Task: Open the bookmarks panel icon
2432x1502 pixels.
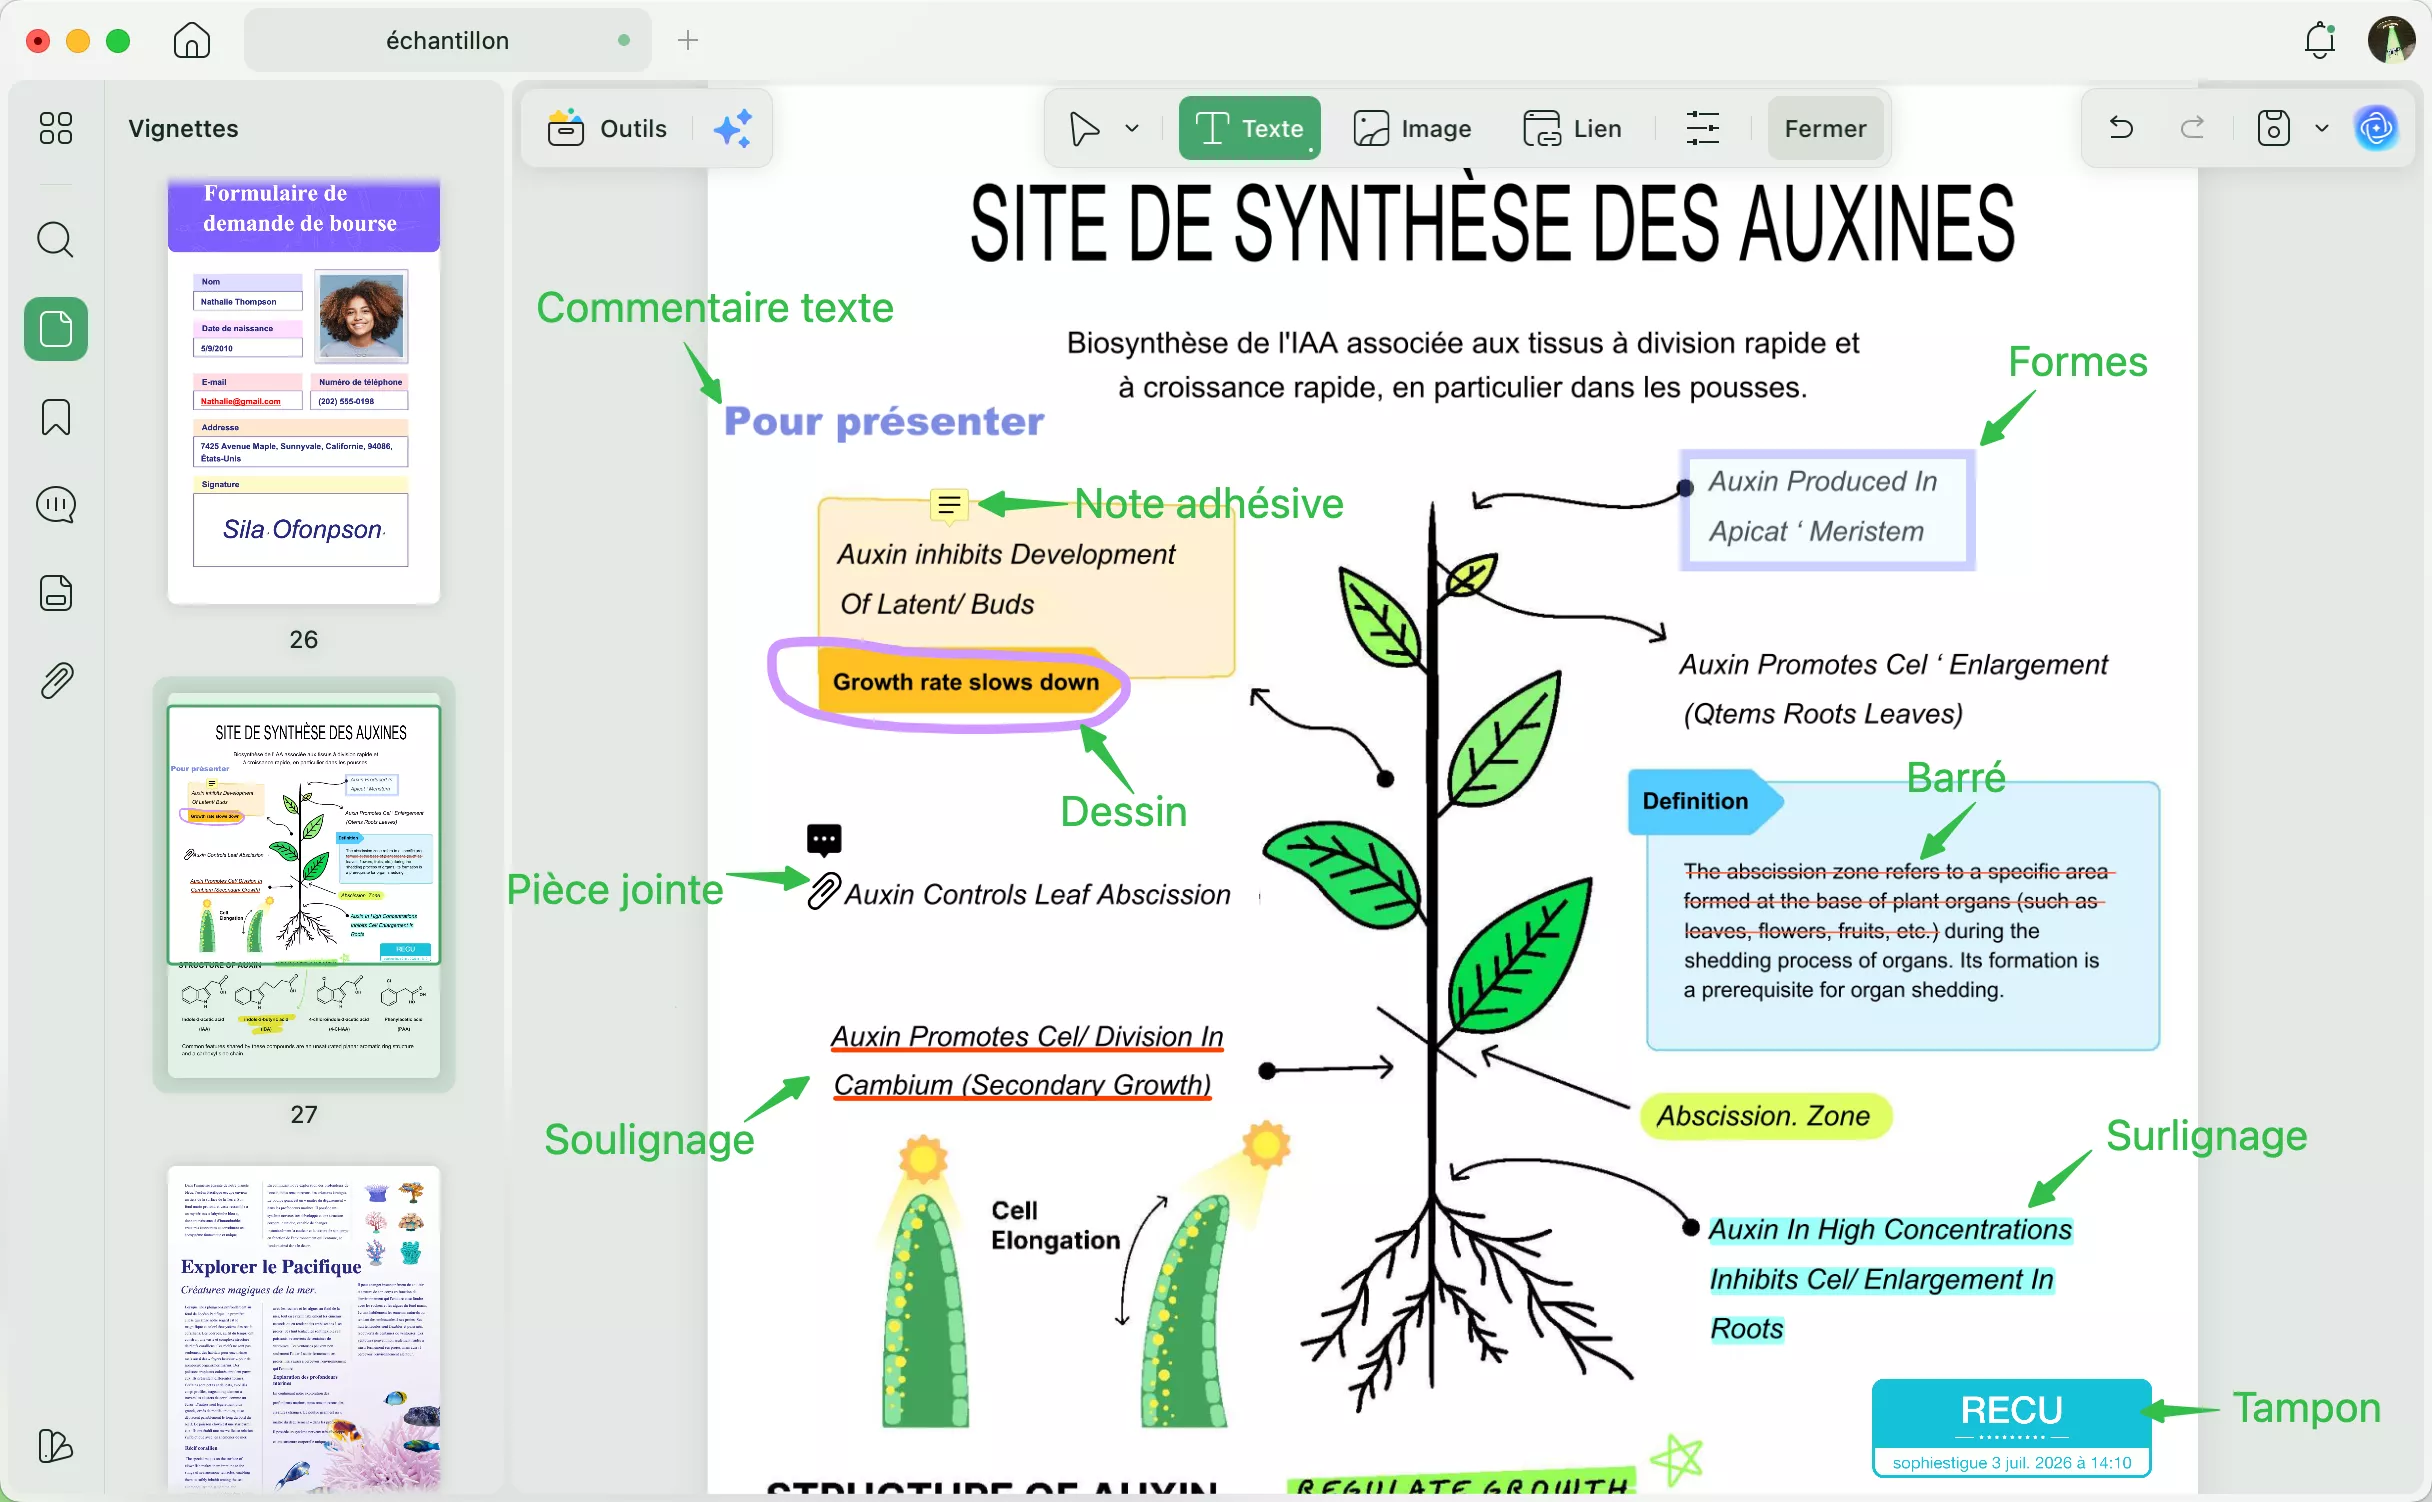Action: [x=56, y=417]
